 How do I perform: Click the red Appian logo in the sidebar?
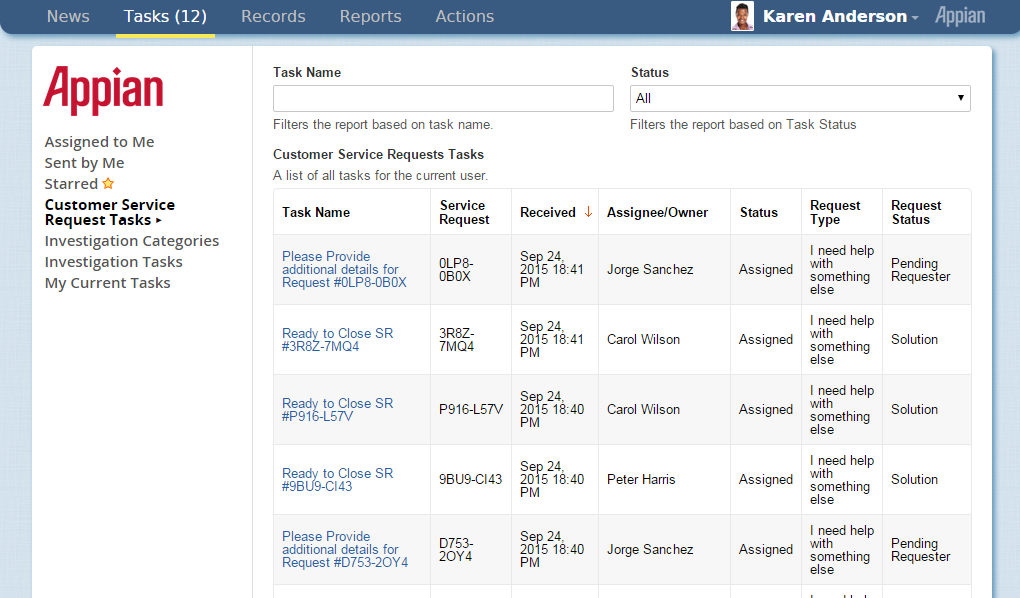[103, 90]
